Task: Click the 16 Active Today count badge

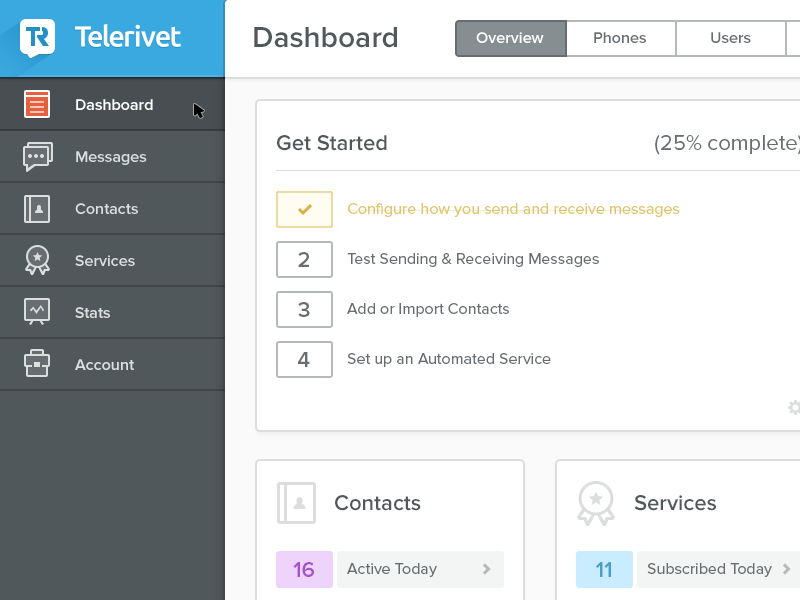Action: pos(304,569)
